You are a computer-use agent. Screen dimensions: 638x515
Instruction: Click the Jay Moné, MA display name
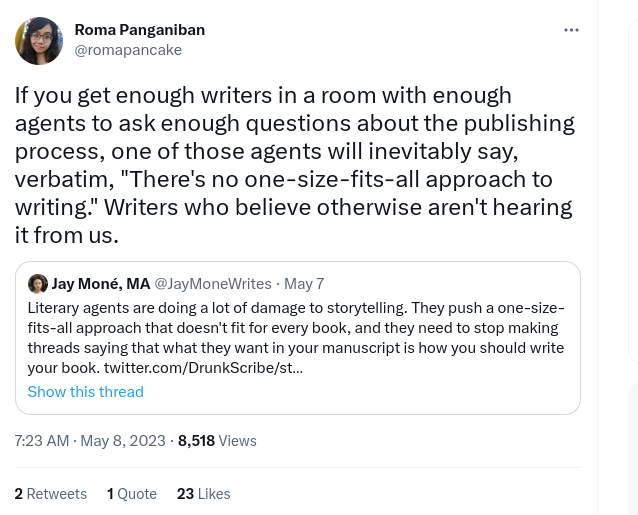(100, 284)
